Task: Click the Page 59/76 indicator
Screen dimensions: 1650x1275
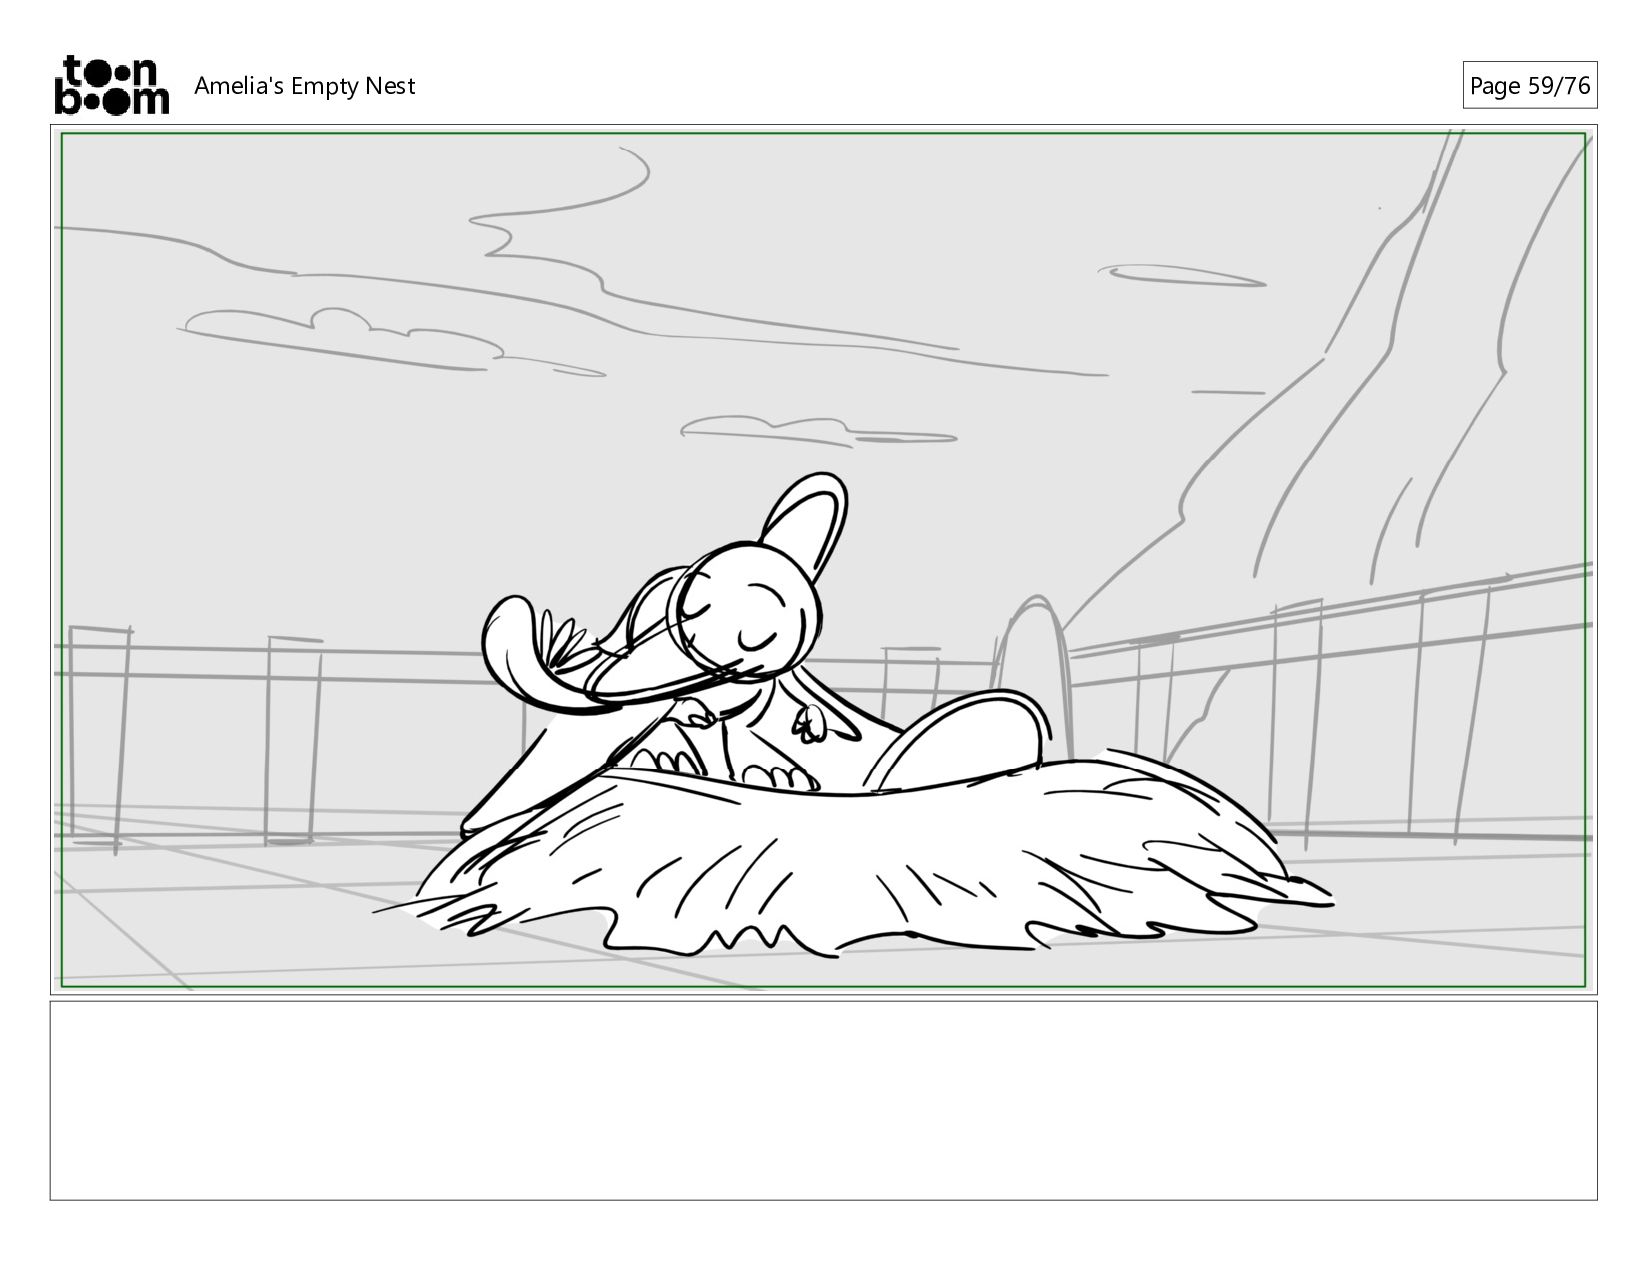Action: tap(1529, 86)
